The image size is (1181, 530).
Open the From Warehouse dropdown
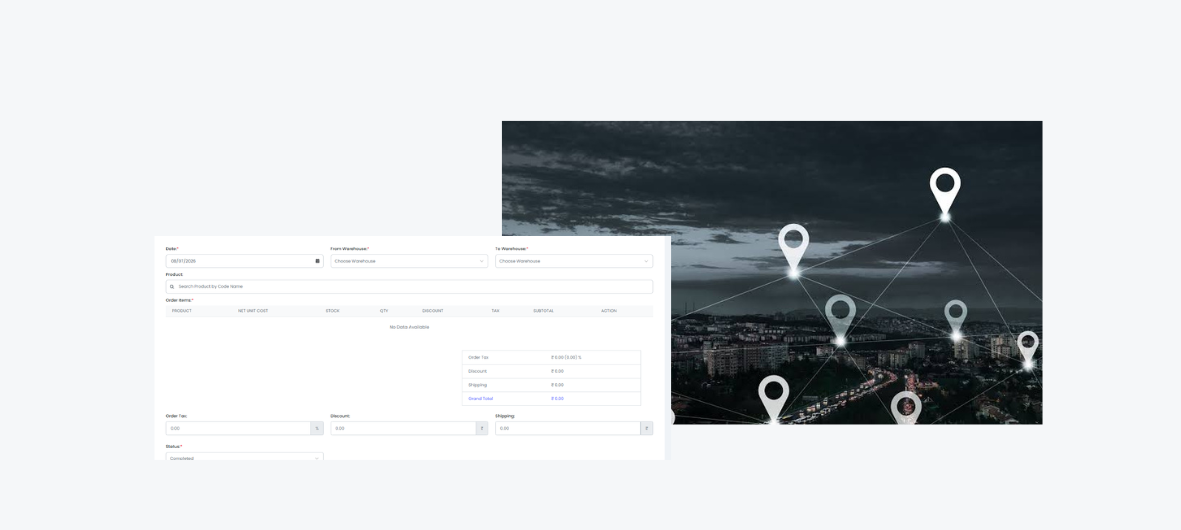[409, 261]
